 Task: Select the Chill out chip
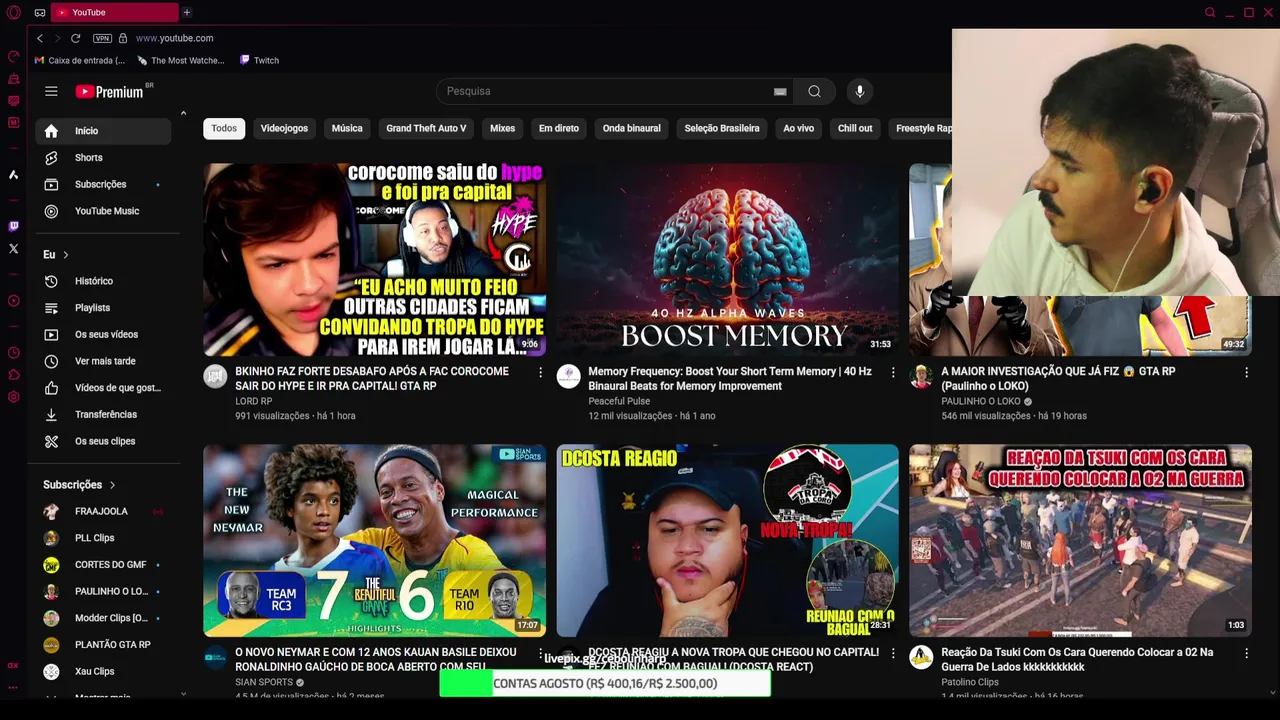(x=855, y=128)
